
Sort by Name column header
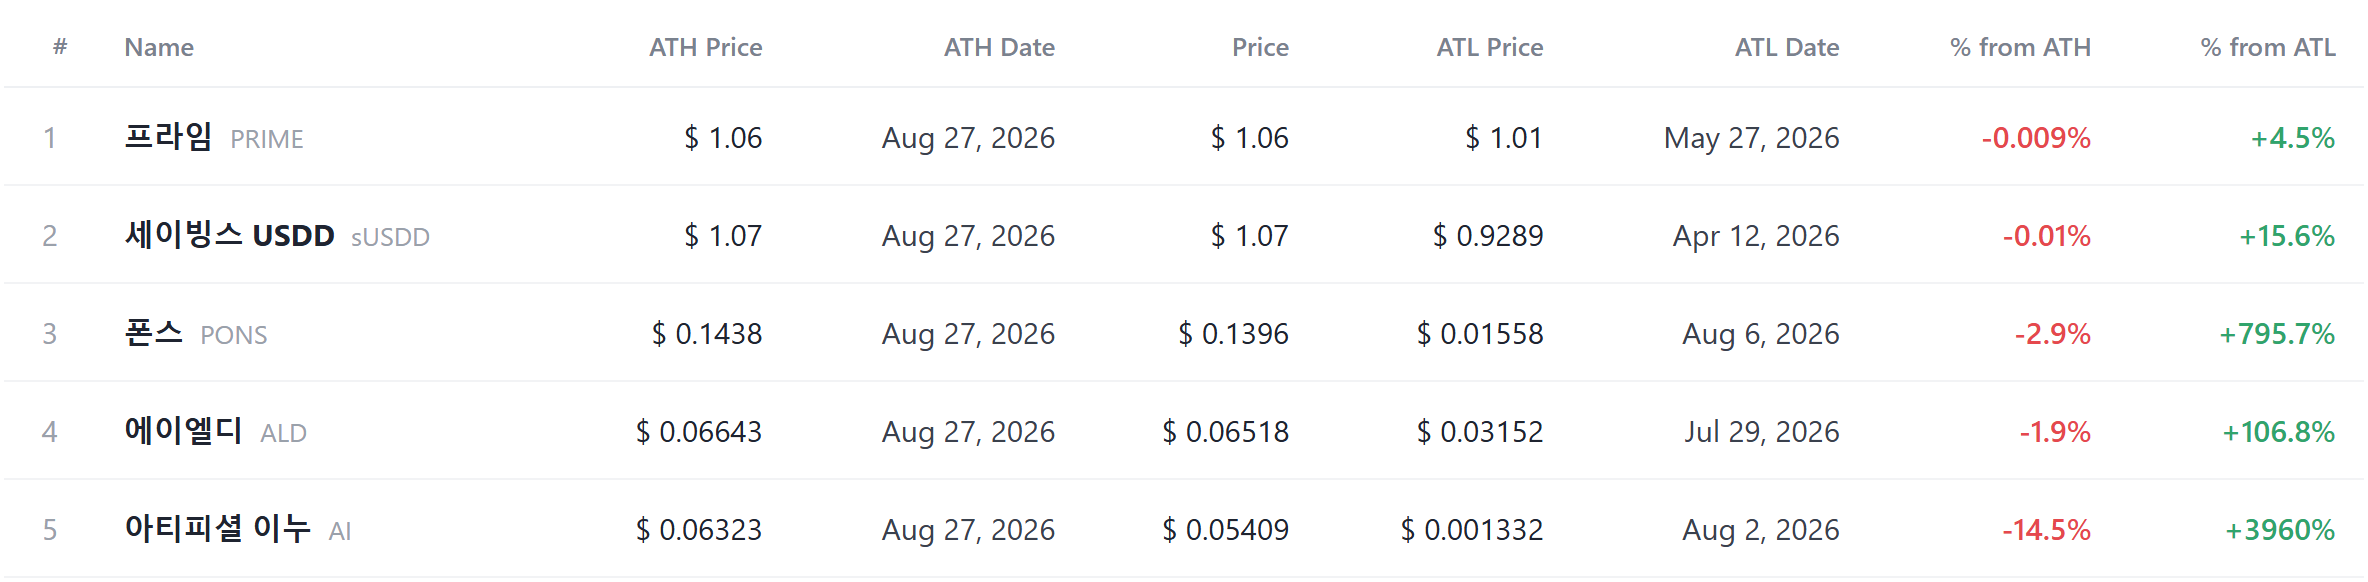click(159, 47)
